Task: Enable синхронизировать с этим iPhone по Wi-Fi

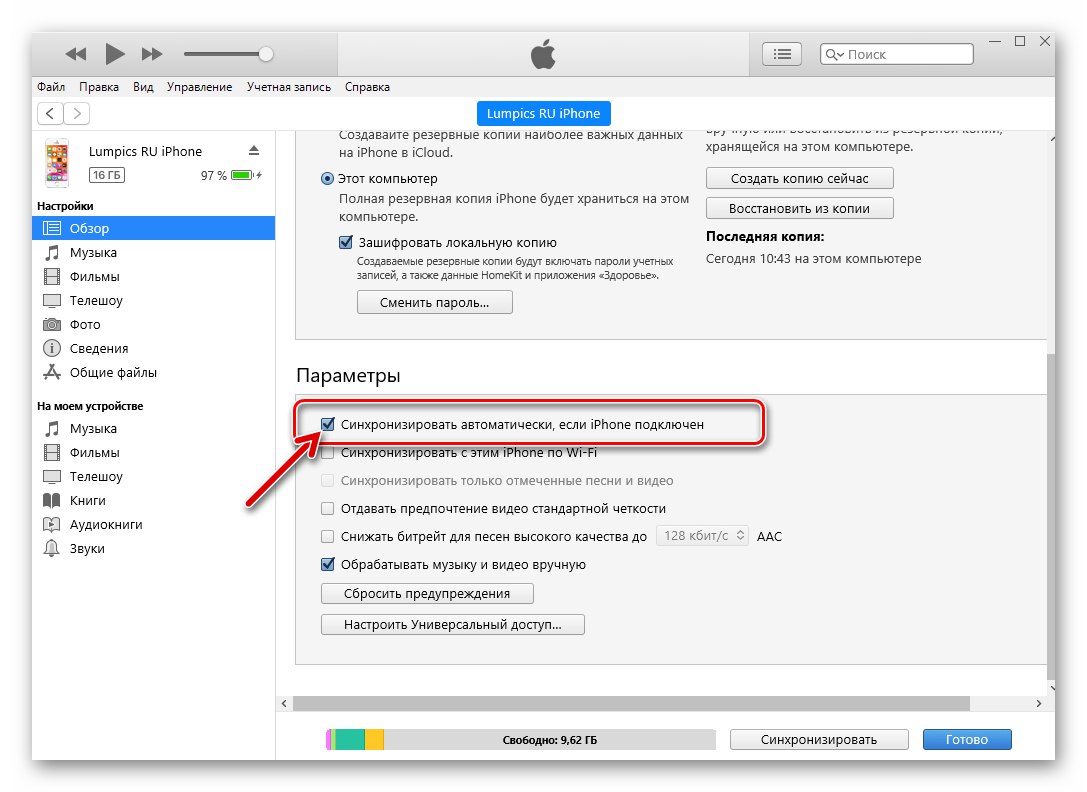Action: pos(327,452)
